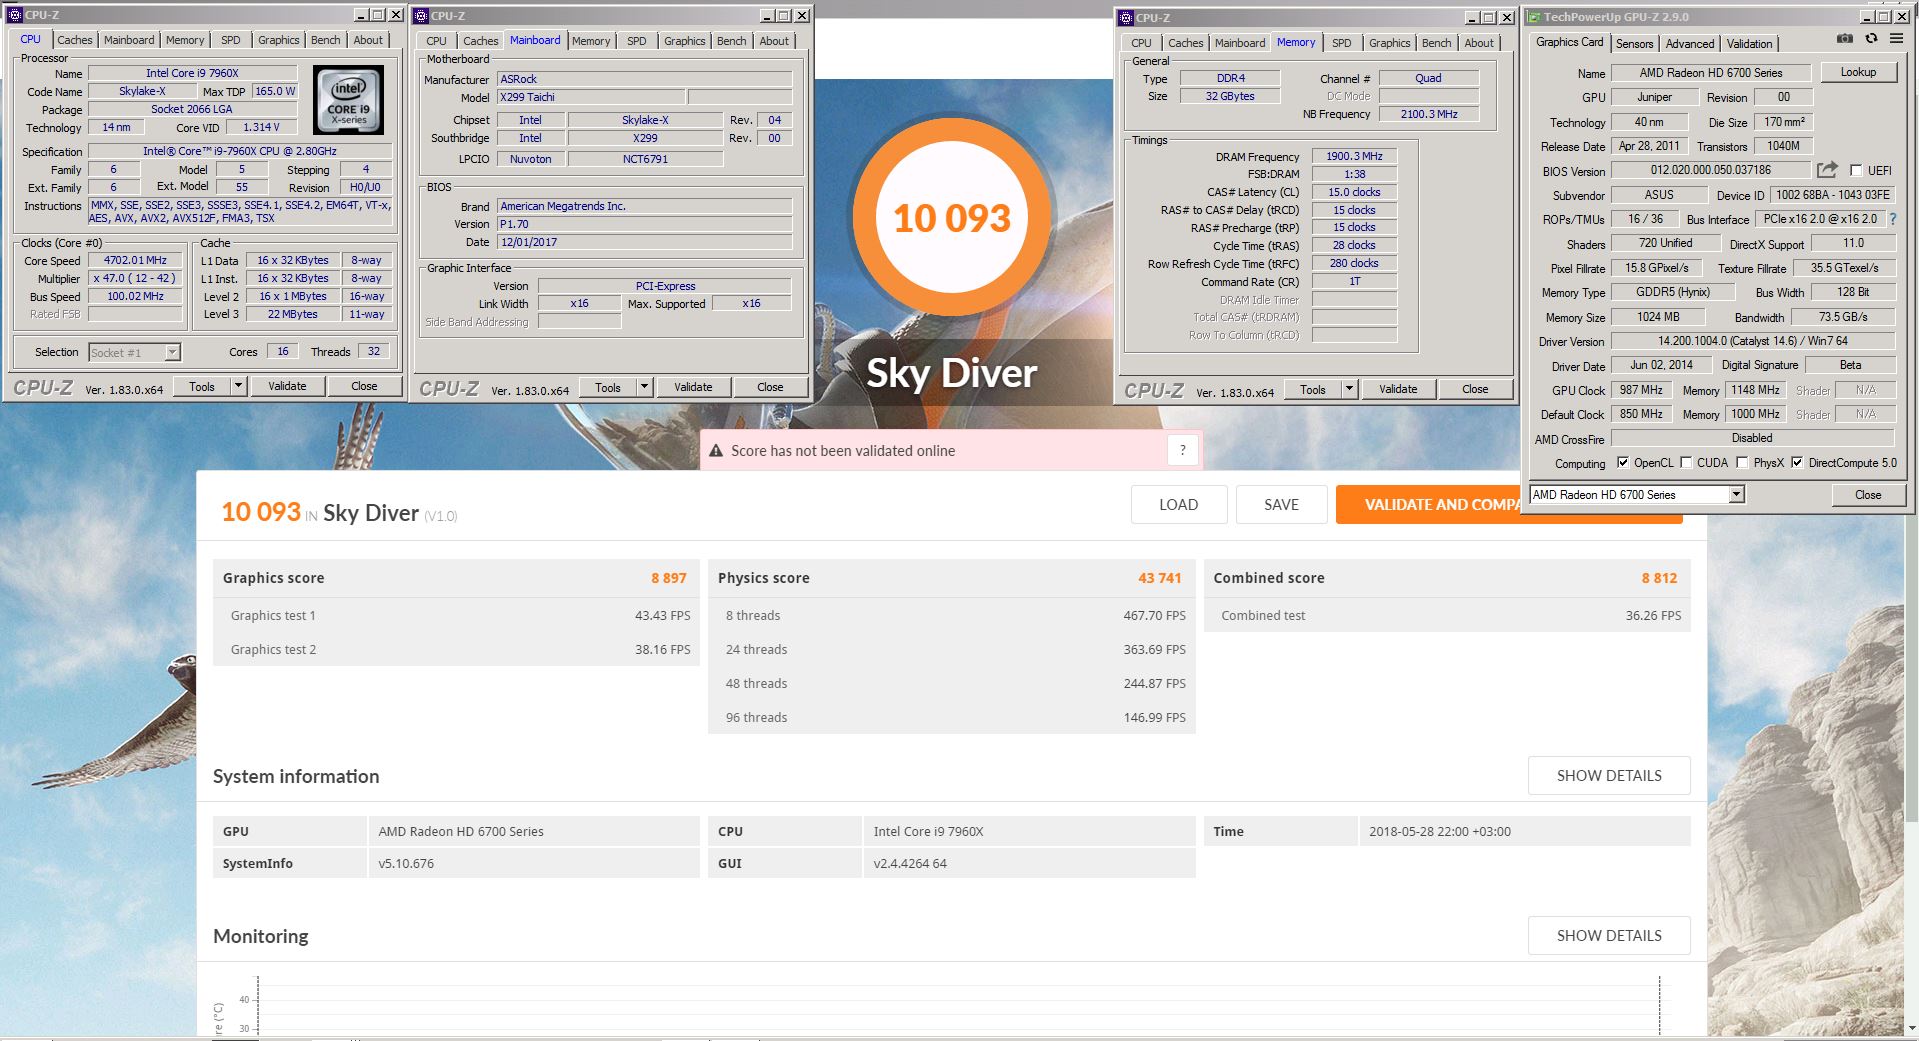This screenshot has width=1919, height=1041.
Task: Click Validate in the Memory CPU-Z window
Action: 1397,389
